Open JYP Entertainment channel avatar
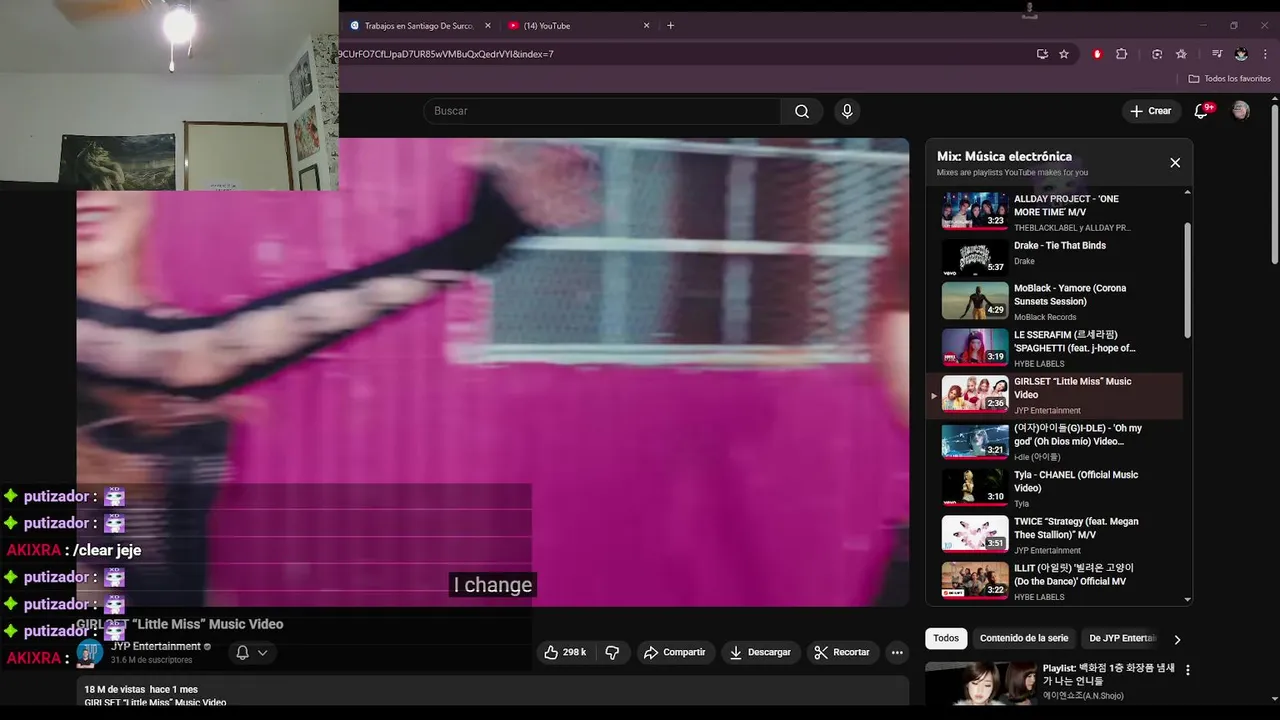 (90, 653)
